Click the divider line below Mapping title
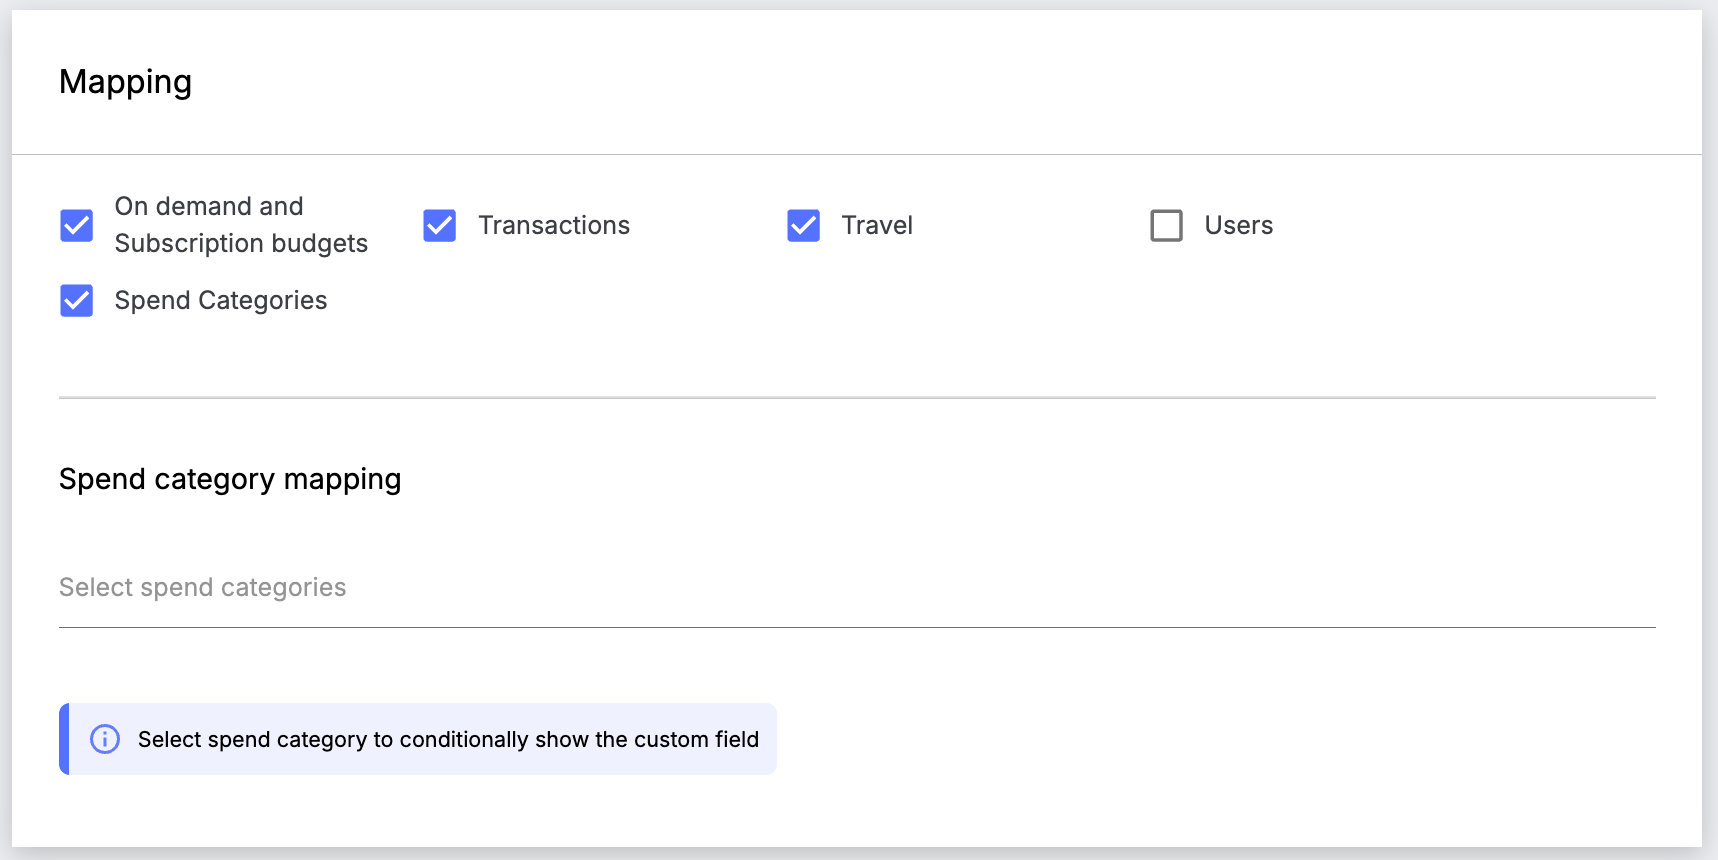 pyautogui.click(x=856, y=155)
